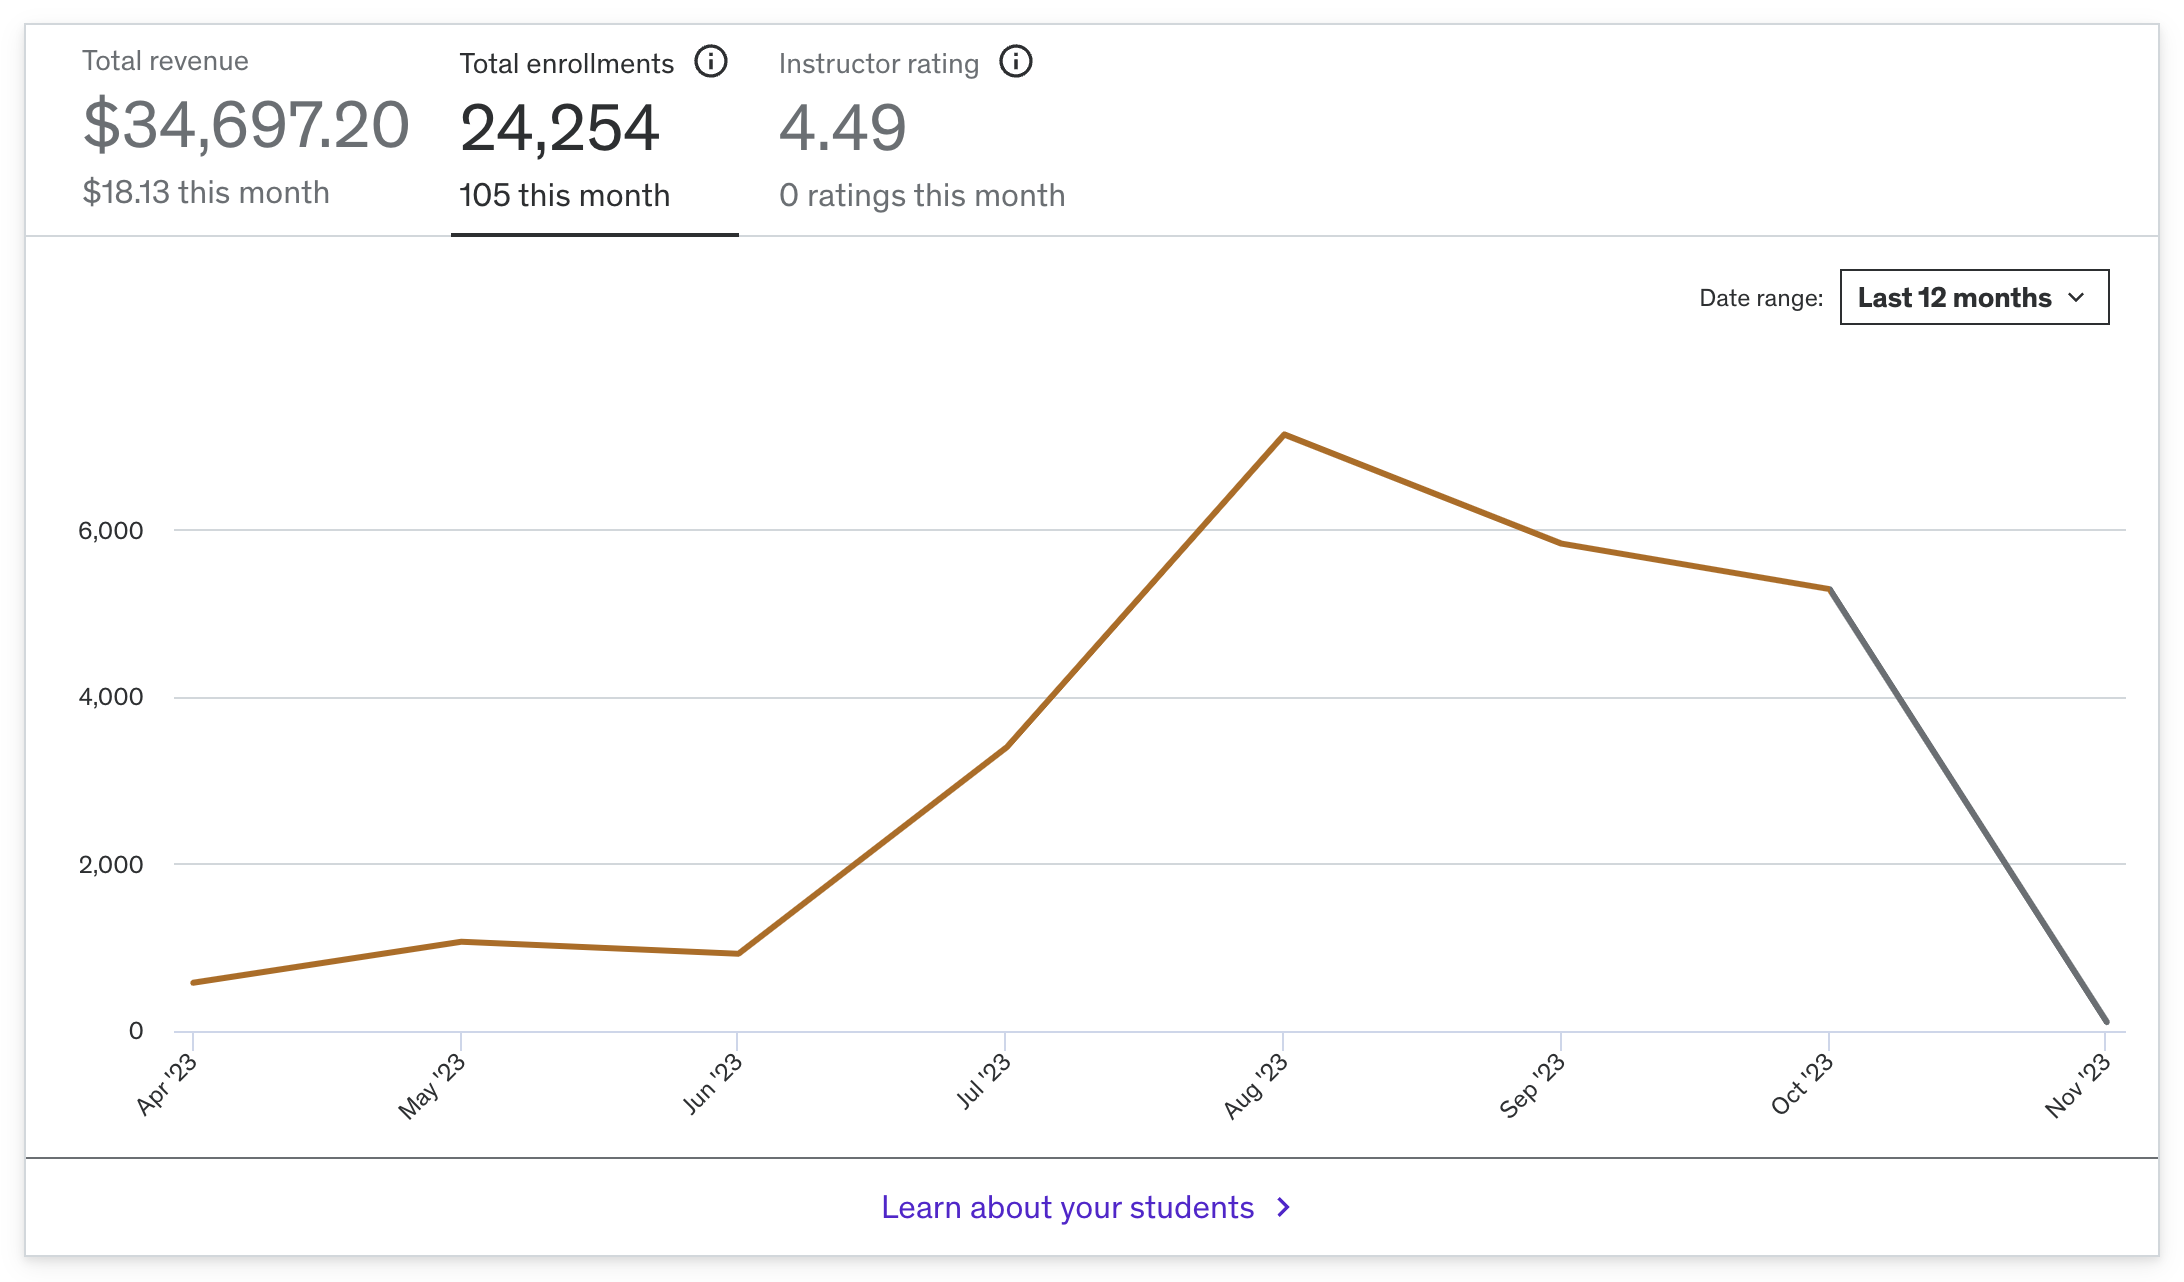Click the chevron arrow after Learn about your students

coord(1284,1208)
